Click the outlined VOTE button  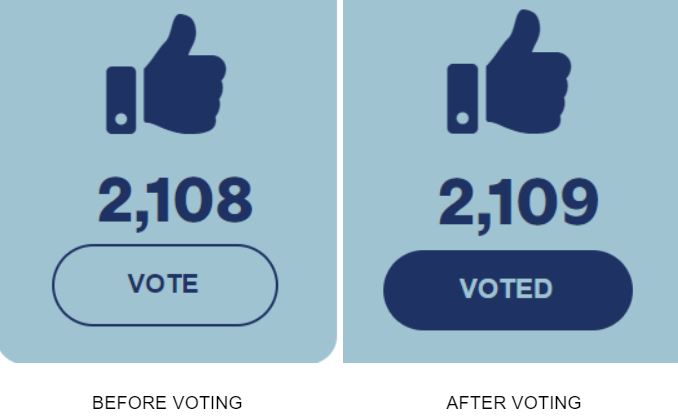[165, 285]
